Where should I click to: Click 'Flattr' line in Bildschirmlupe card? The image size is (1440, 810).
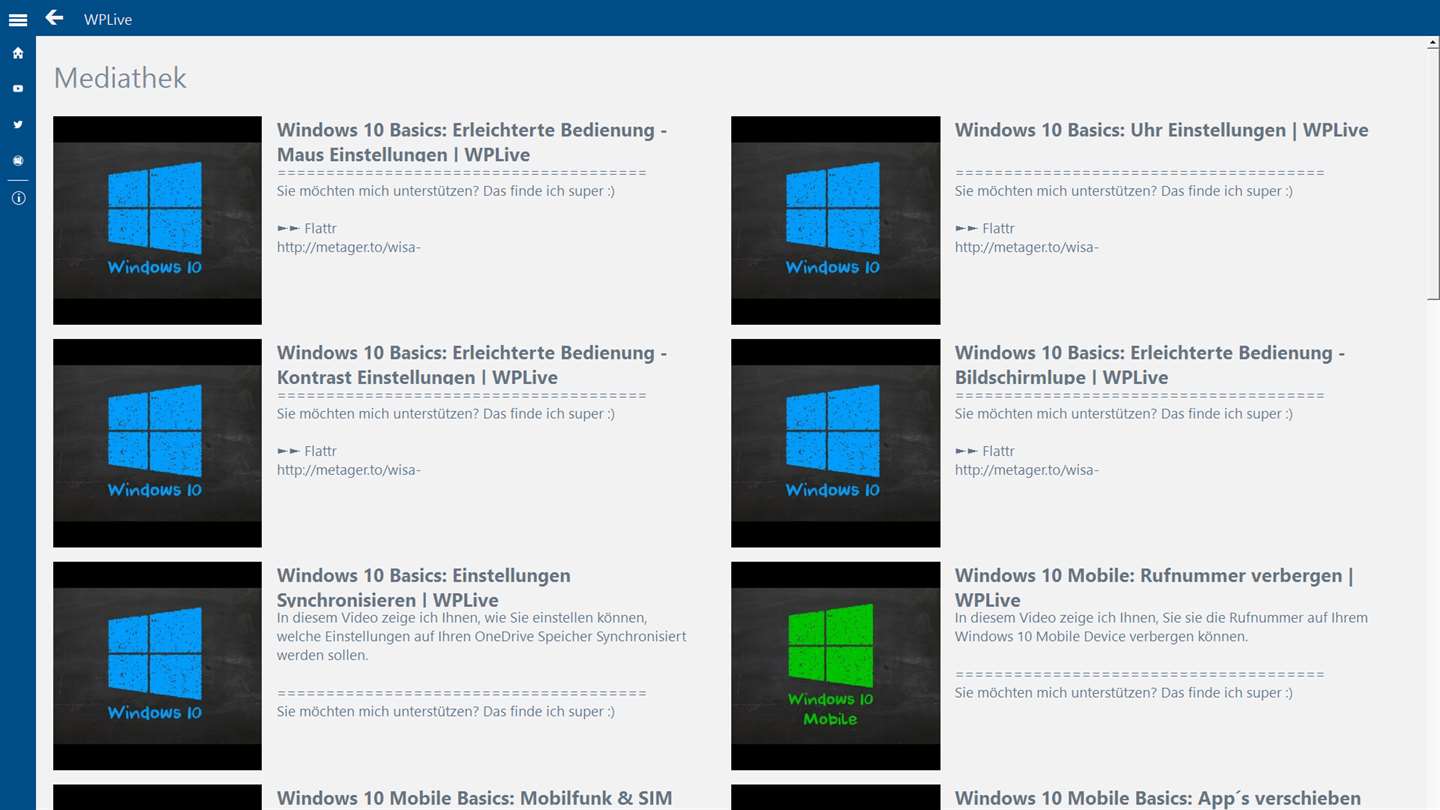(985, 452)
